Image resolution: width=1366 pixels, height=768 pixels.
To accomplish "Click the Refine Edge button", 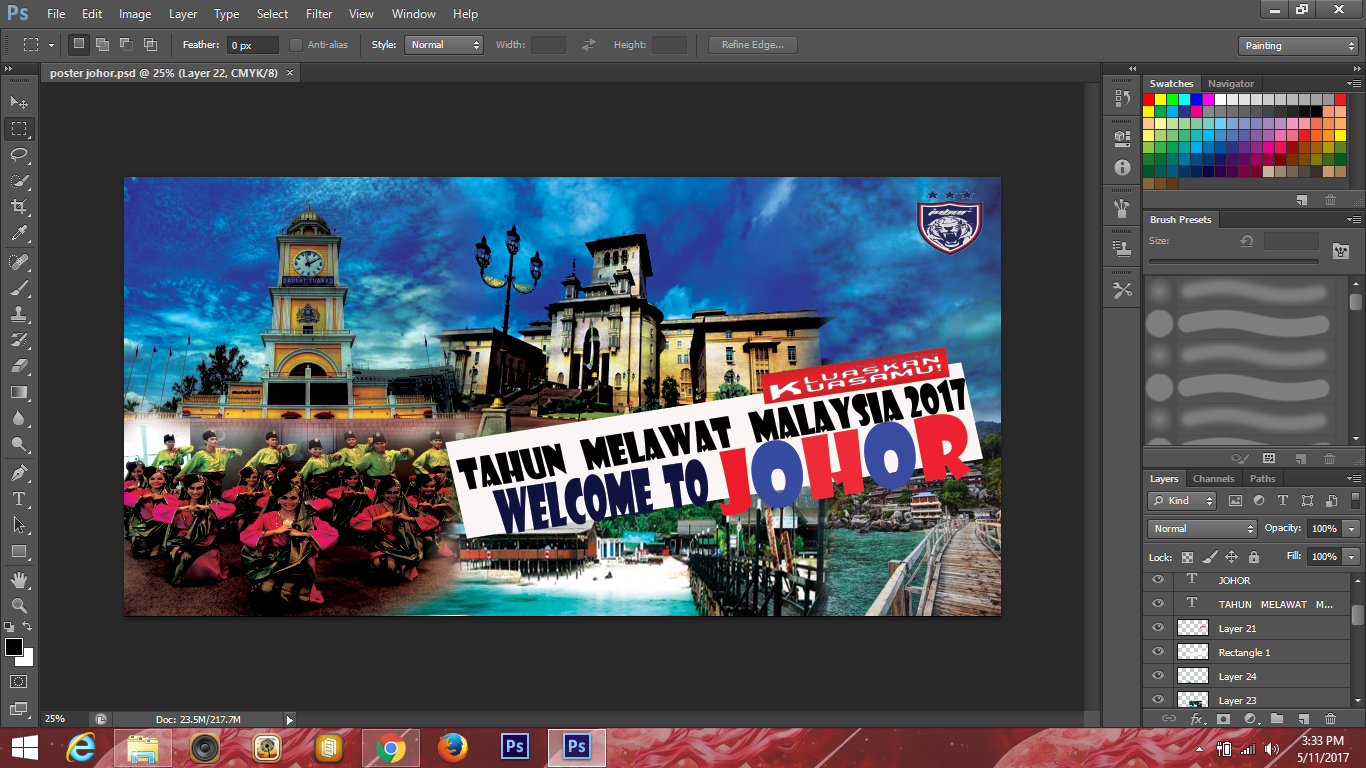I will point(751,43).
